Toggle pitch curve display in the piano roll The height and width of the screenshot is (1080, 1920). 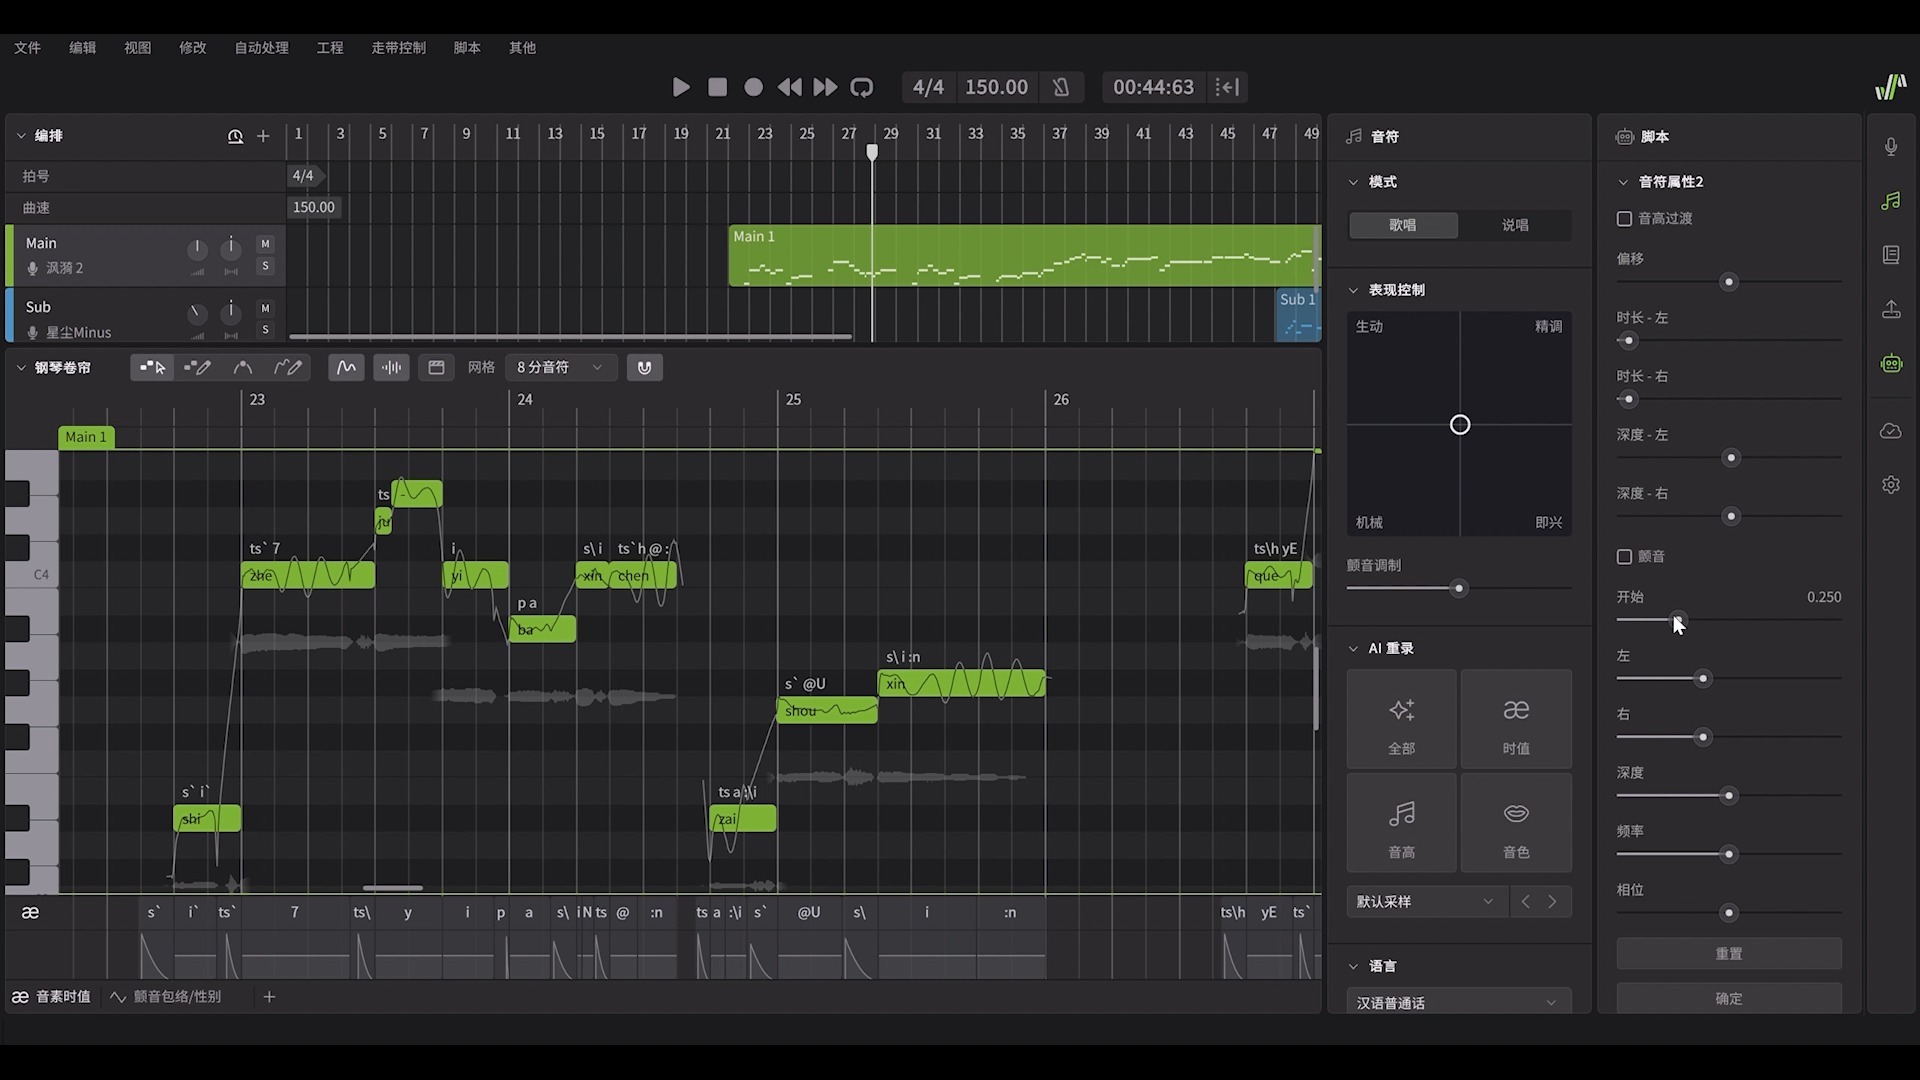coord(346,367)
